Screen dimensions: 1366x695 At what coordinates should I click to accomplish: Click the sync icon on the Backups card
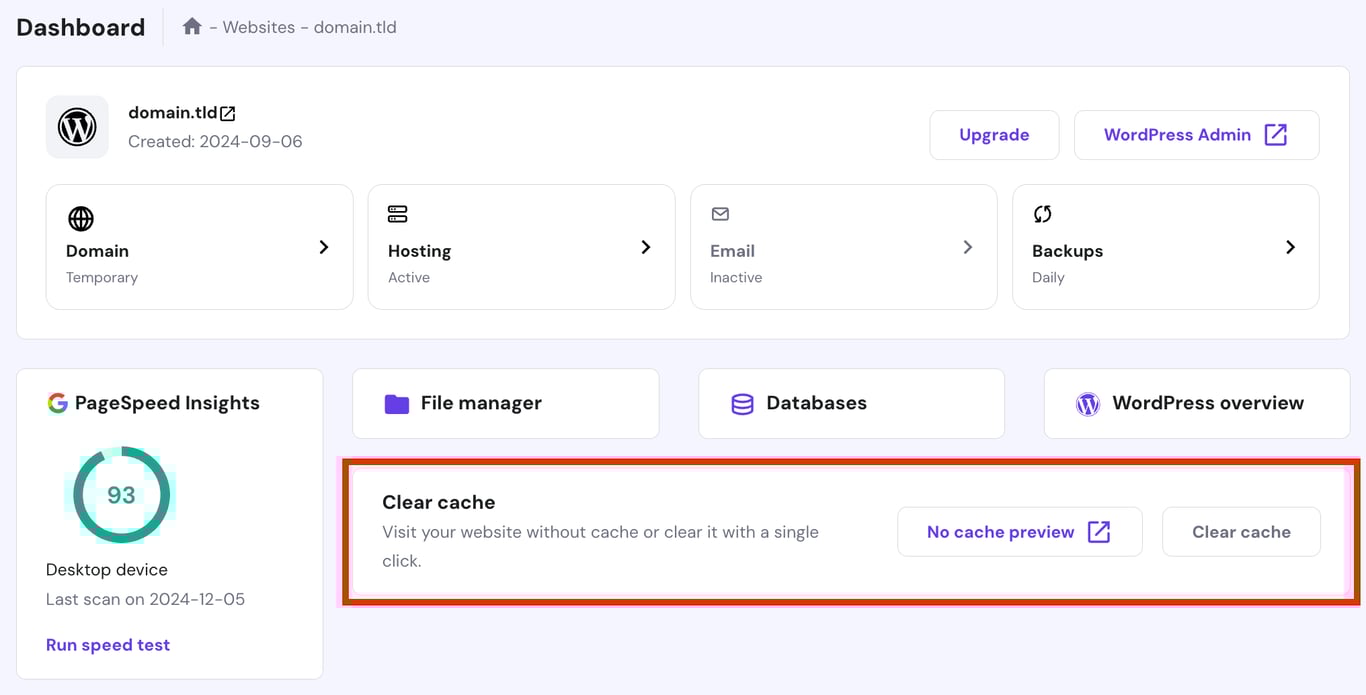pyautogui.click(x=1042, y=213)
